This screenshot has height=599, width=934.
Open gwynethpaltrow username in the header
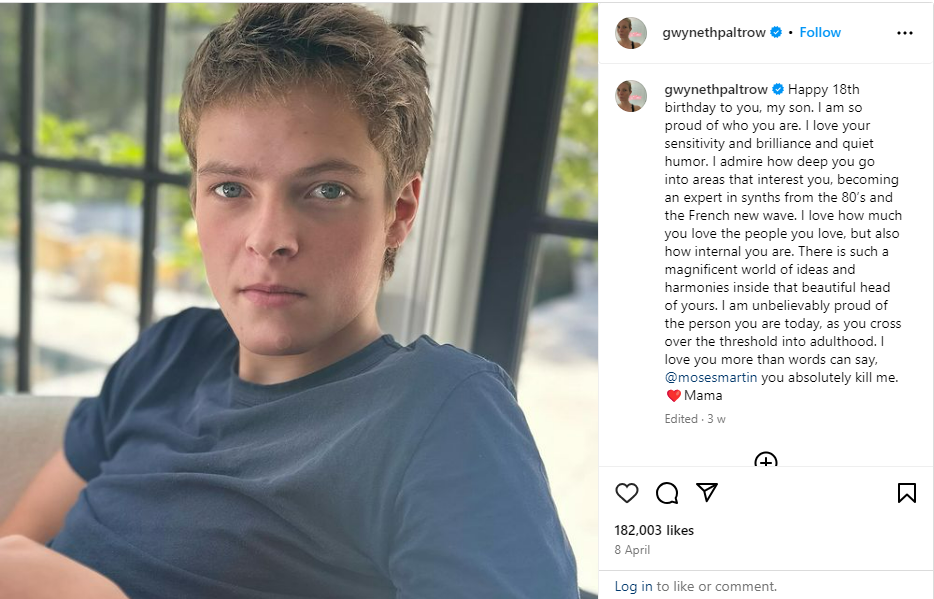click(x=714, y=32)
